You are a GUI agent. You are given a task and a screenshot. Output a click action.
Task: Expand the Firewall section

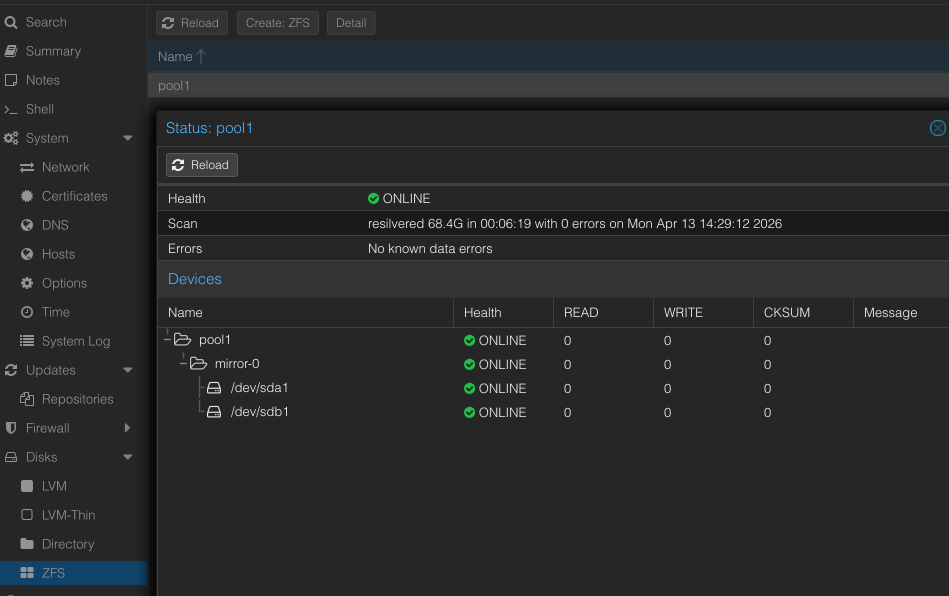(x=128, y=427)
